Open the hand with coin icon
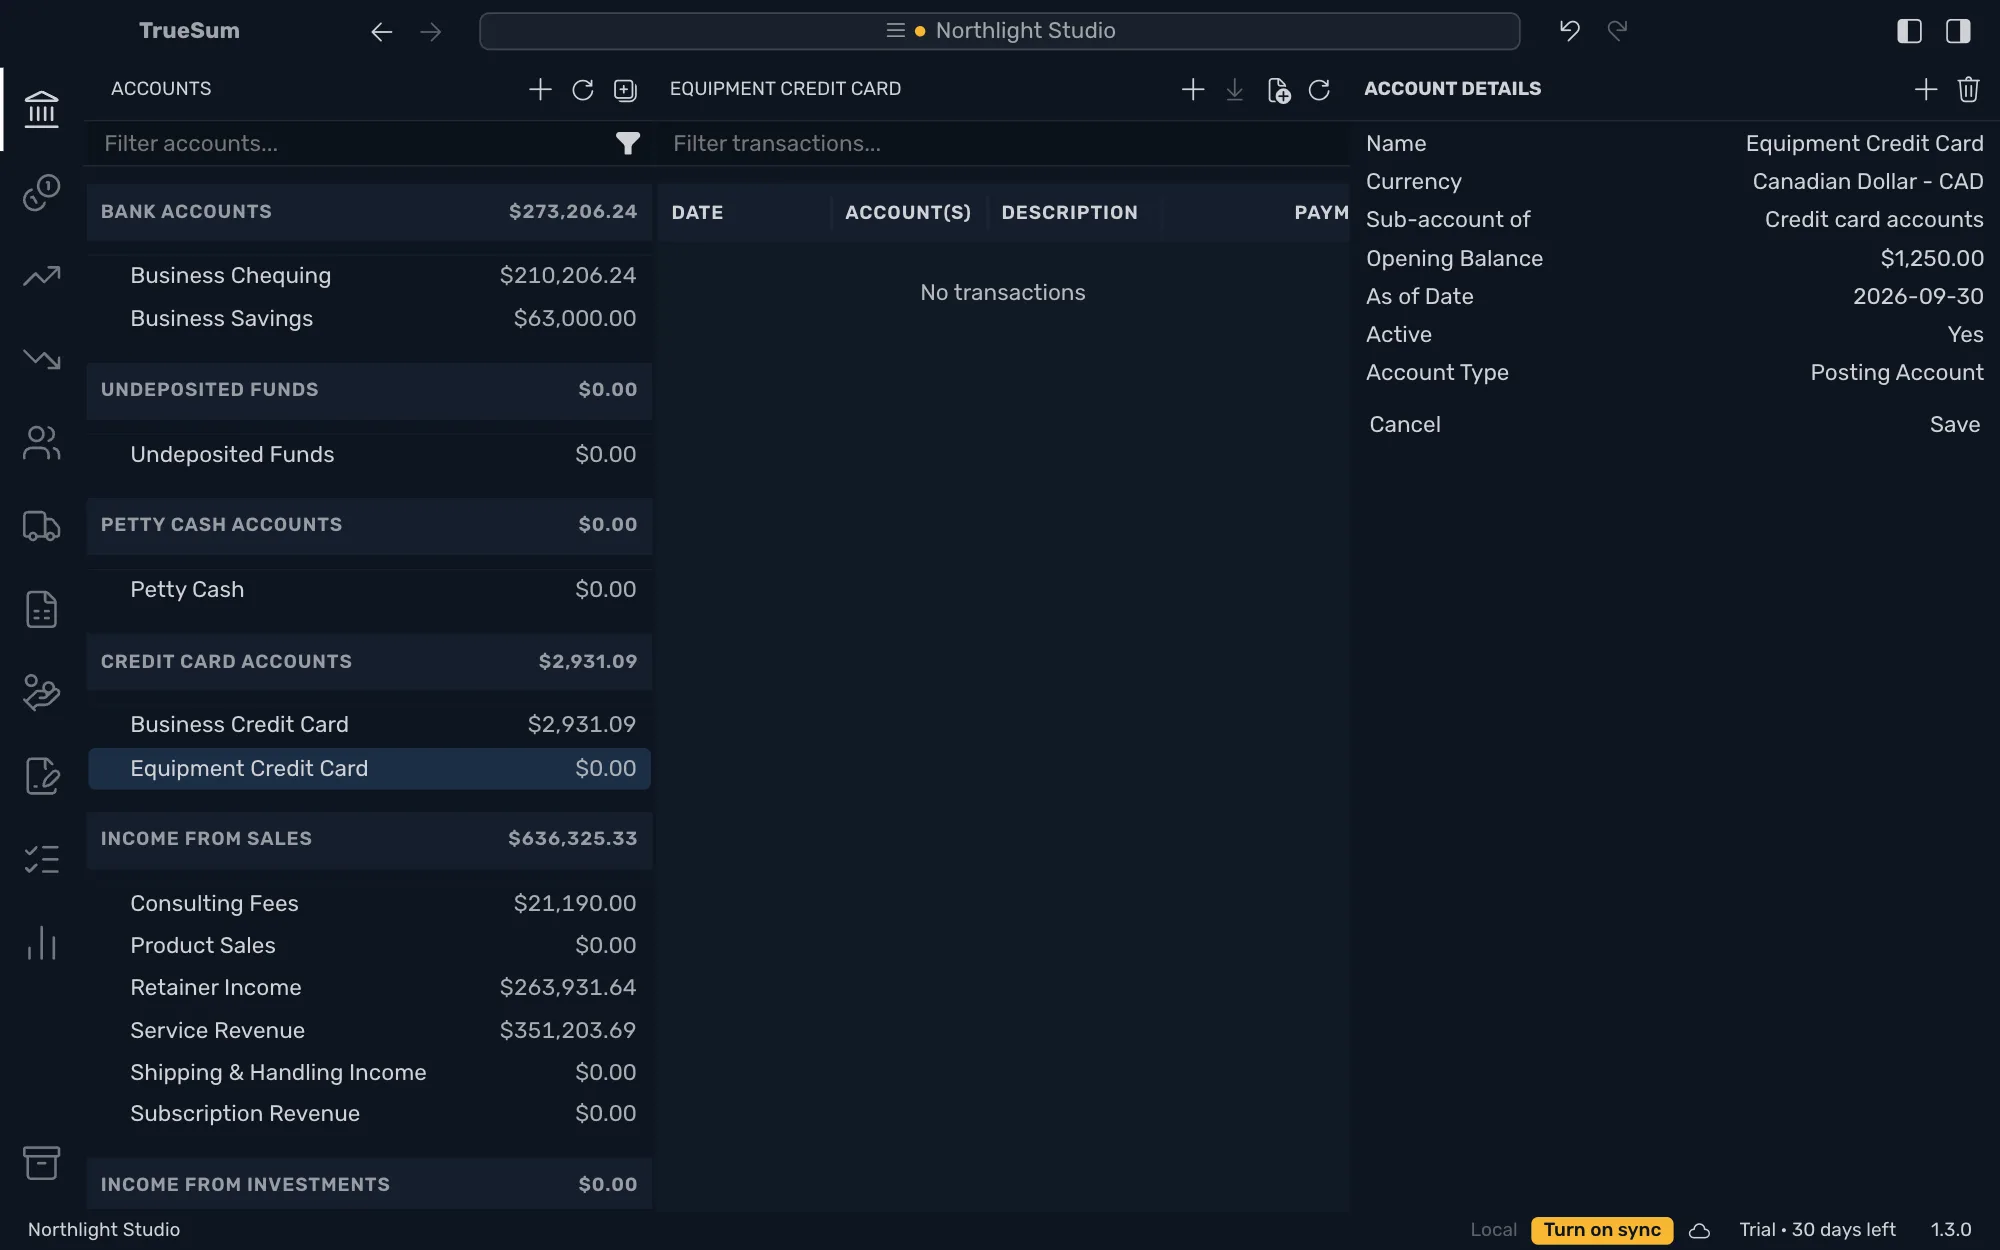Screen dimensions: 2000x1250 pyautogui.click(x=41, y=692)
